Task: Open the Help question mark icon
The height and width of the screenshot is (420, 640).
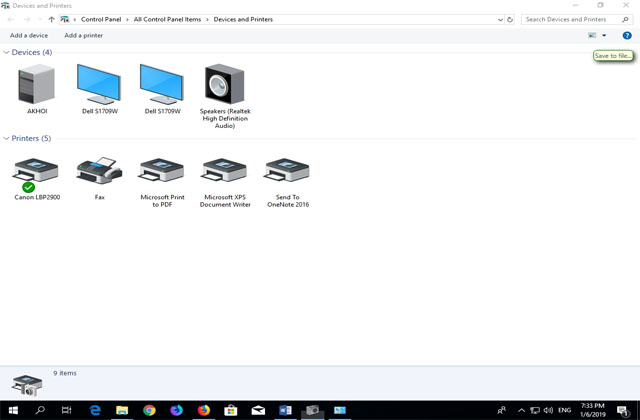Action: (x=627, y=36)
